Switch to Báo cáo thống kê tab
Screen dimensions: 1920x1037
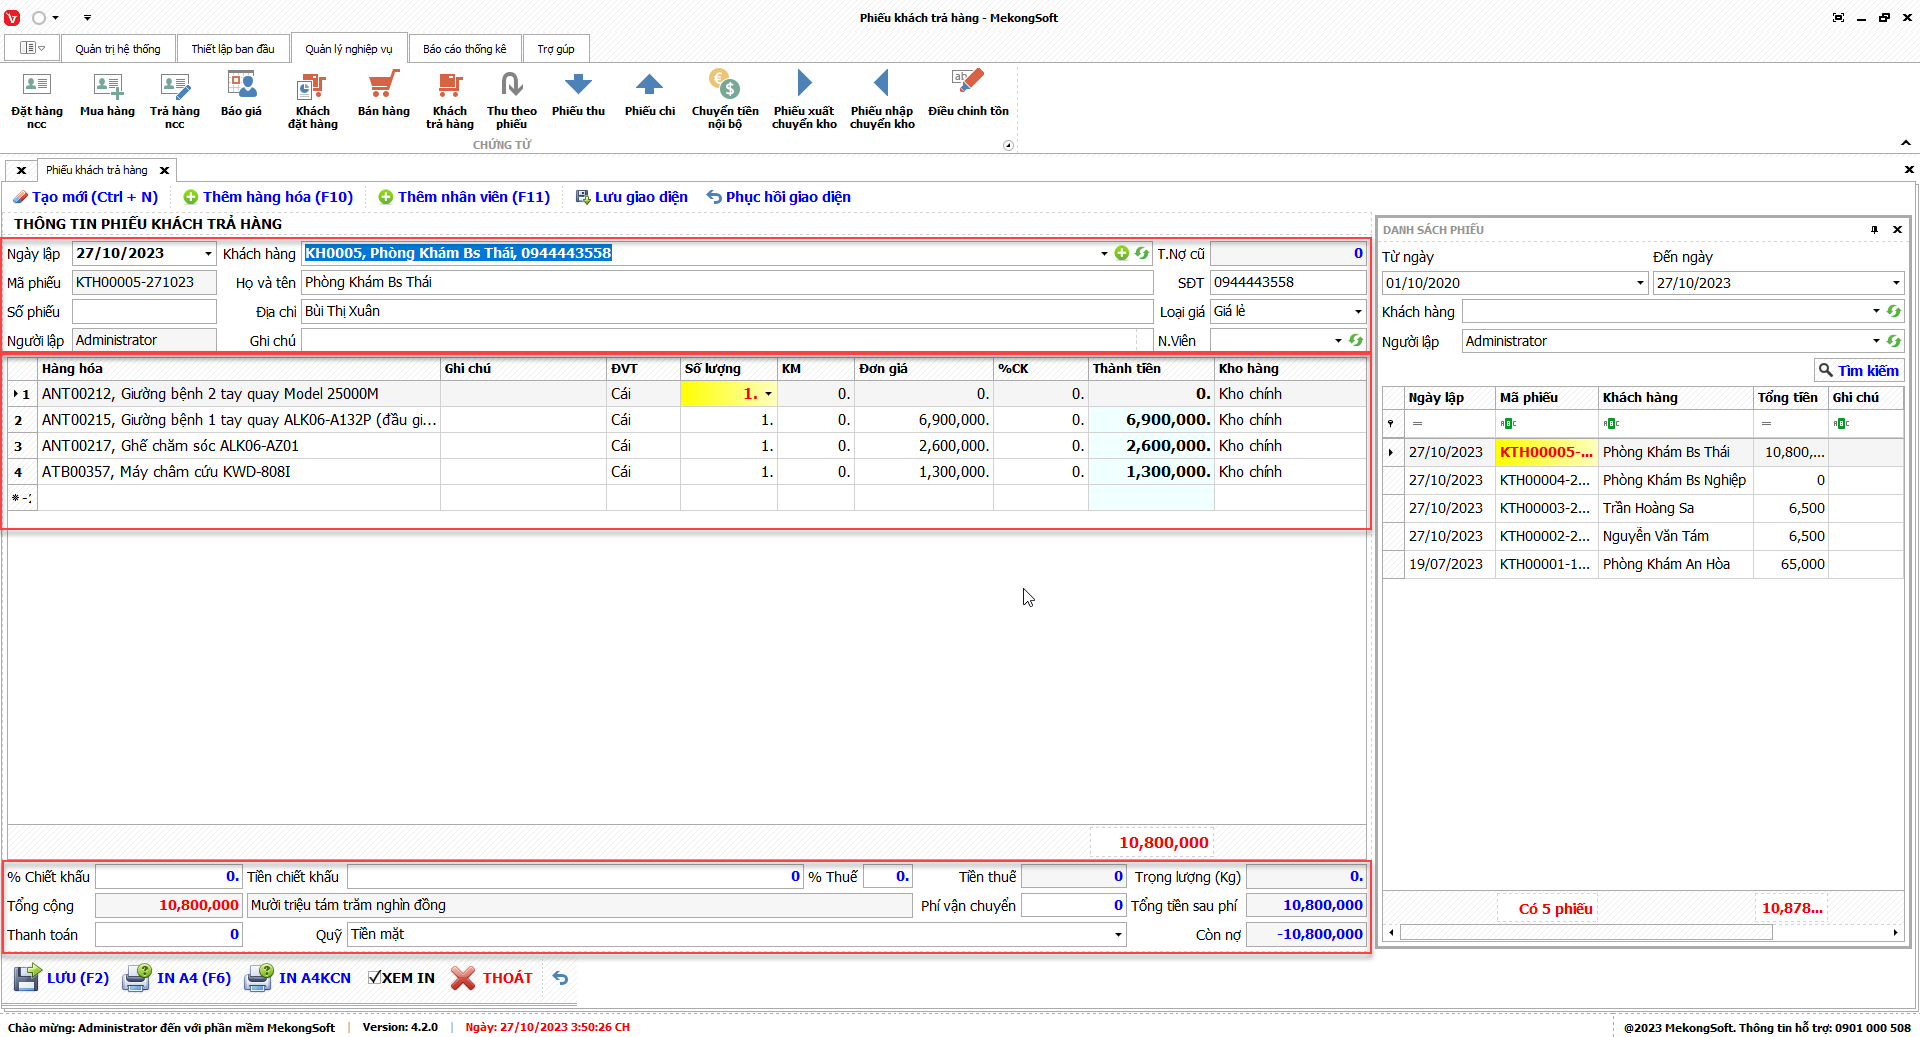click(464, 49)
